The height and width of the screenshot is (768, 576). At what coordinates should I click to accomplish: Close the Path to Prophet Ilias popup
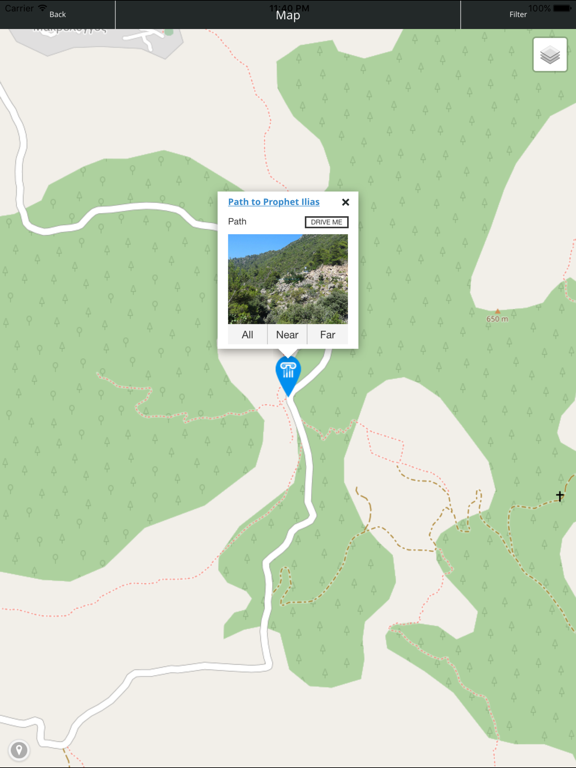345,202
